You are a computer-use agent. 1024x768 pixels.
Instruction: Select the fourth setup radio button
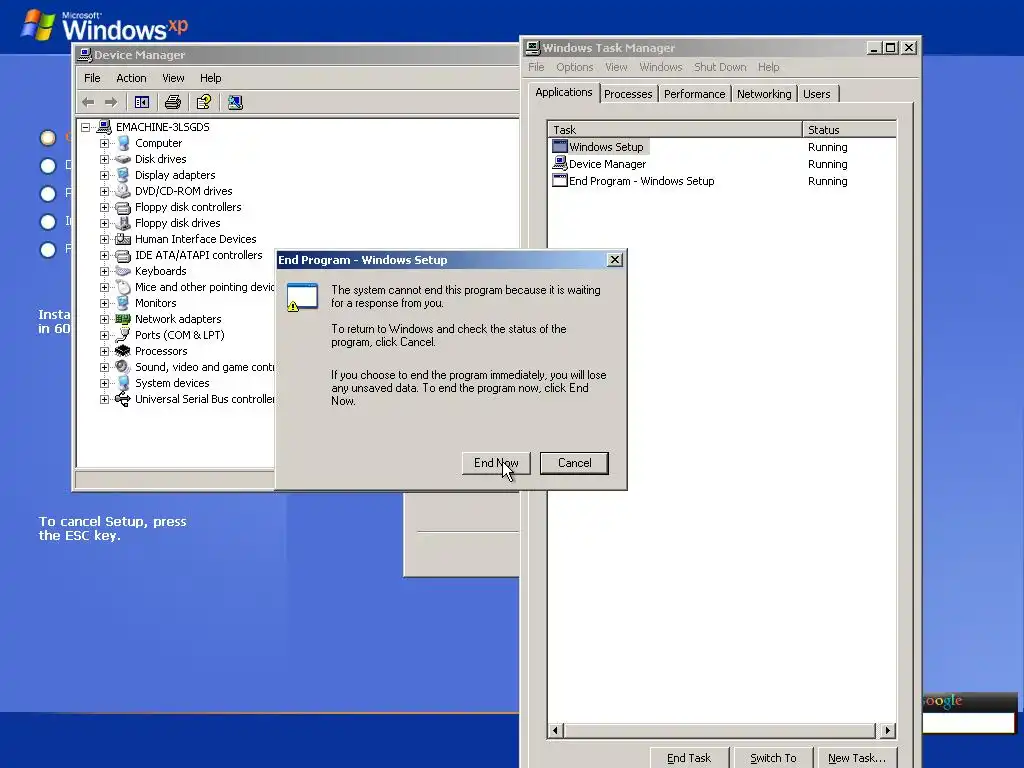pyautogui.click(x=48, y=222)
